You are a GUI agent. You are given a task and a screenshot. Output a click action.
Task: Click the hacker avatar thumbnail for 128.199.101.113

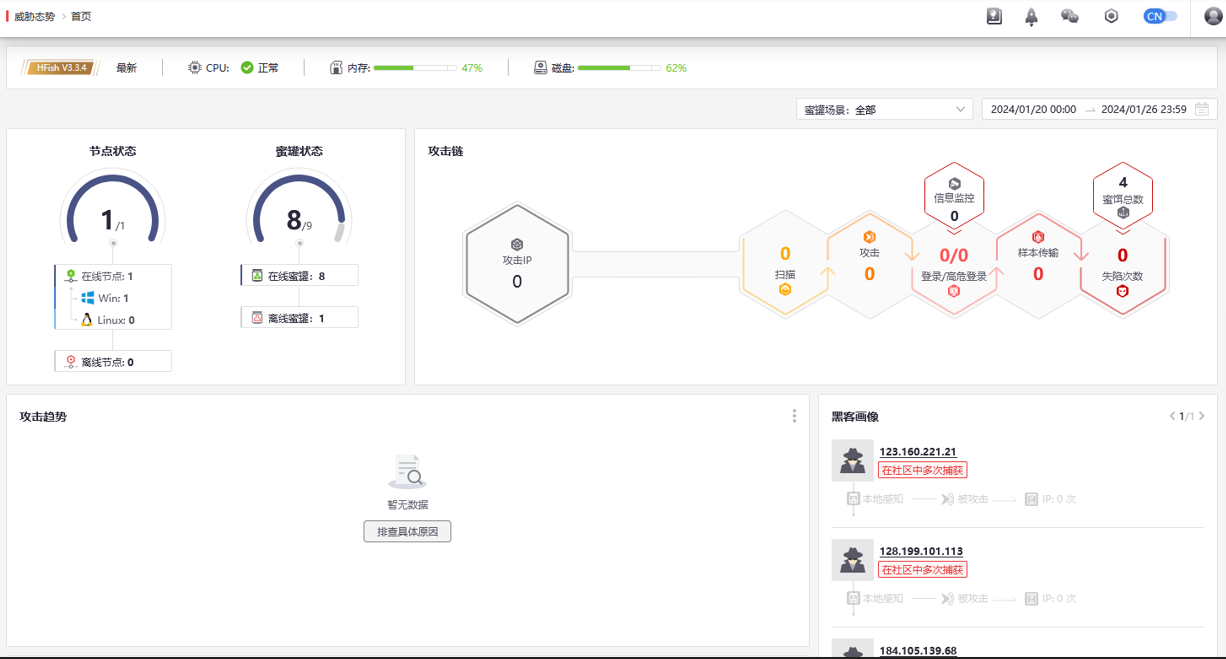tap(853, 560)
